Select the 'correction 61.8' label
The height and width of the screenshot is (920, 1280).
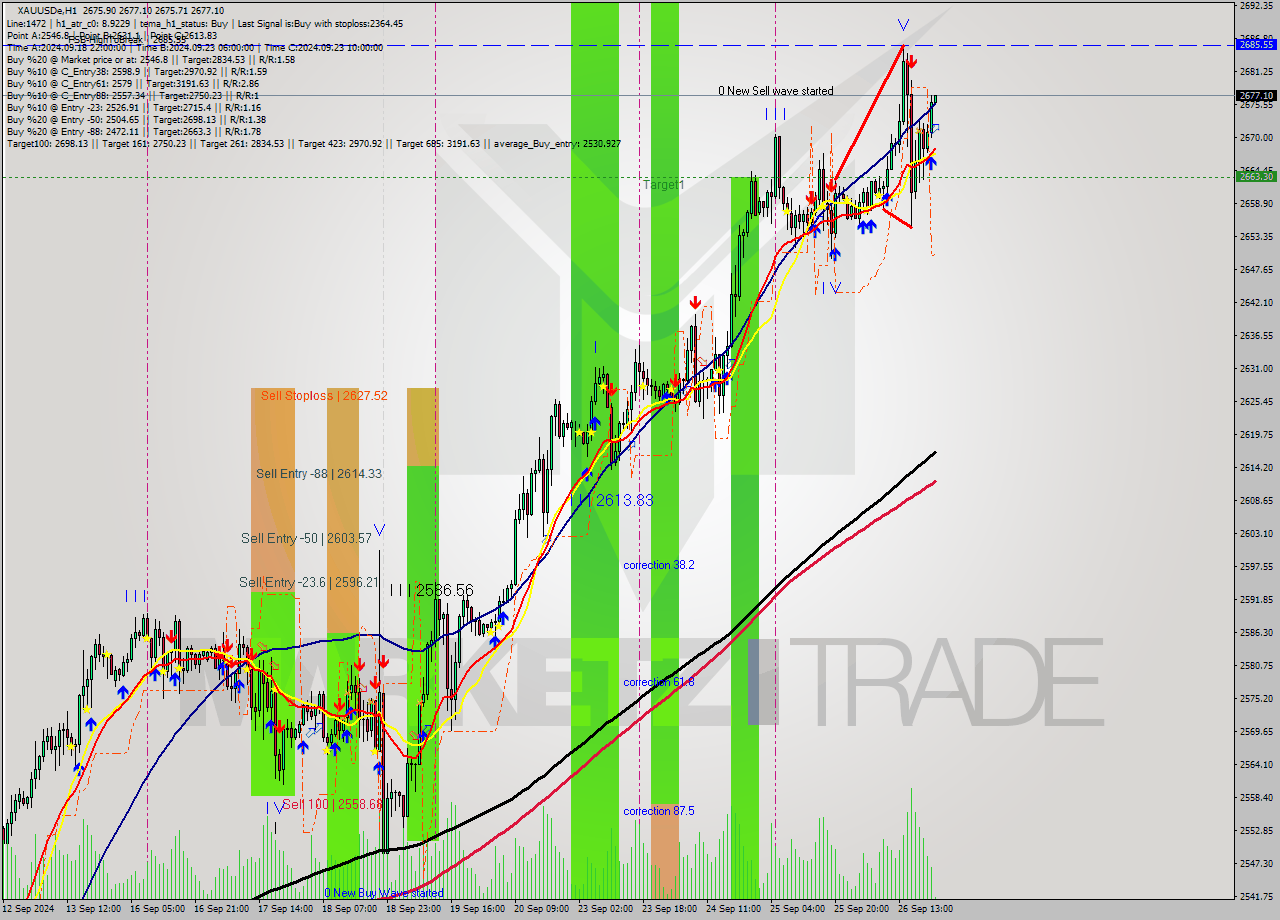pos(659,682)
